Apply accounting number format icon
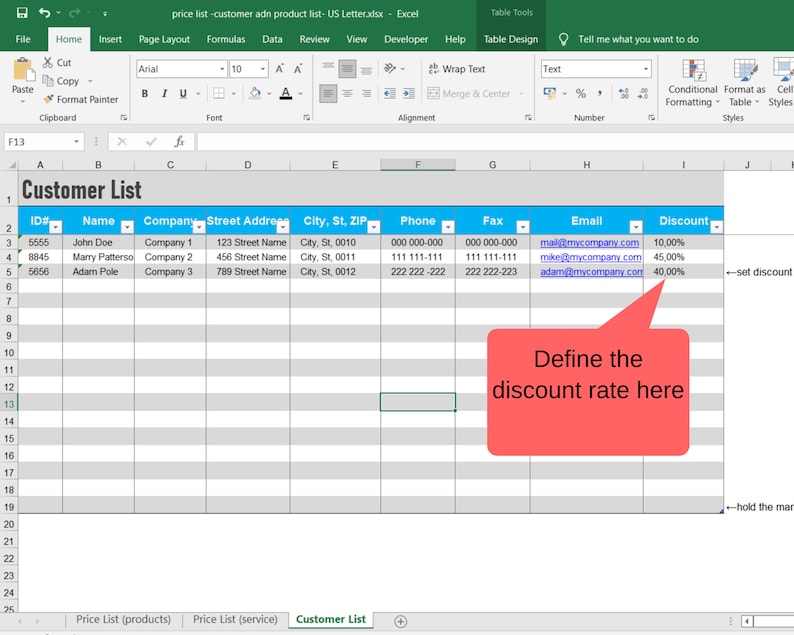The width and height of the screenshot is (794, 635). point(549,93)
